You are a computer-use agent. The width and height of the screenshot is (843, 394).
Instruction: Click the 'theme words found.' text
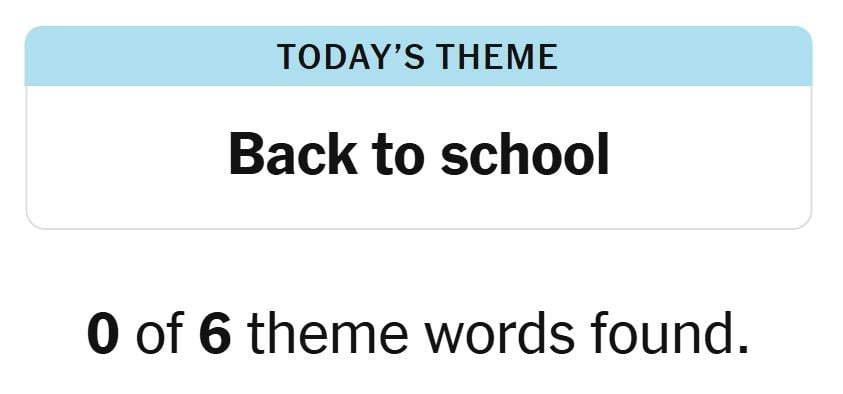(499, 334)
